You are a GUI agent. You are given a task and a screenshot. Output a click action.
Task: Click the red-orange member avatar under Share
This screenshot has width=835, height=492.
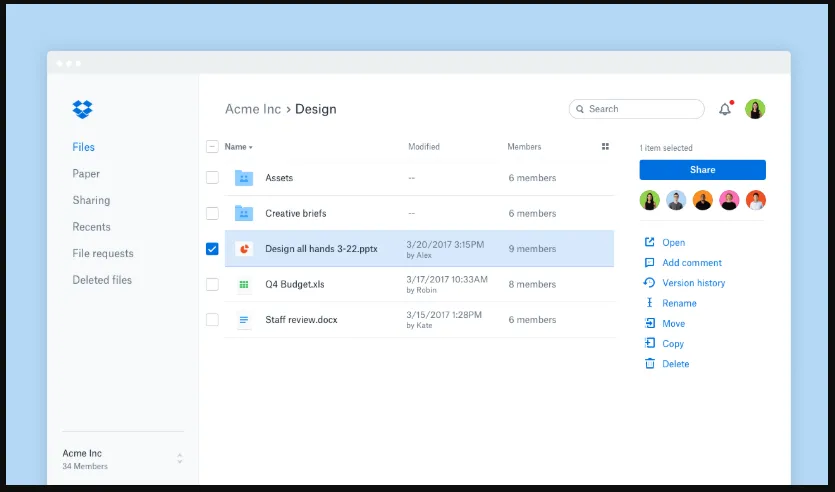(756, 201)
